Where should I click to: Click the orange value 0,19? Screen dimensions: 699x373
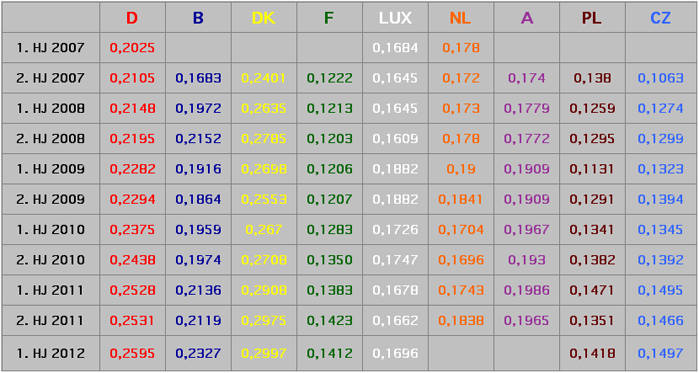pyautogui.click(x=461, y=169)
